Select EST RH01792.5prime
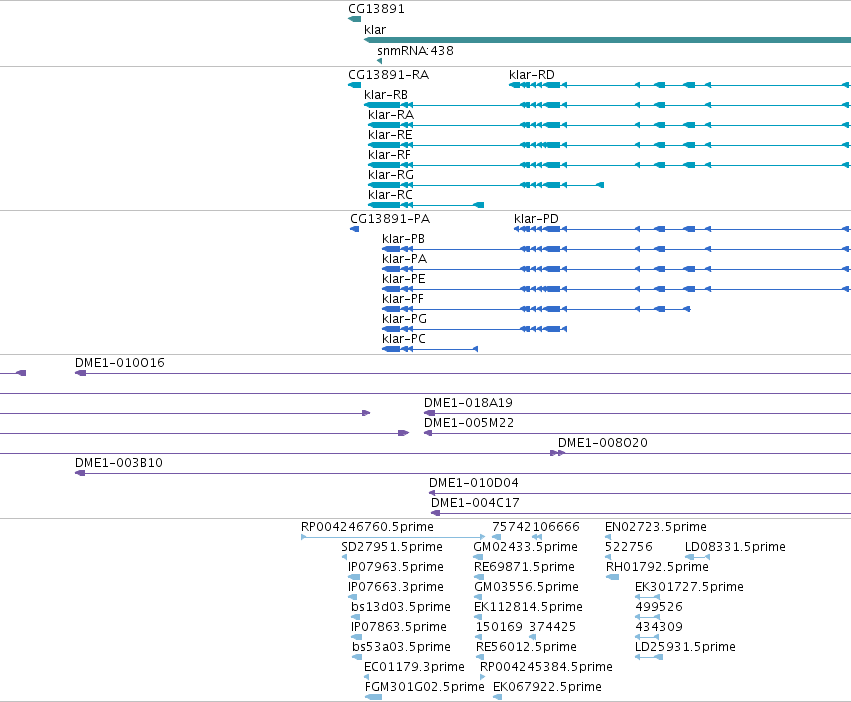Viewport: 851px width, 702px height. 657,567
